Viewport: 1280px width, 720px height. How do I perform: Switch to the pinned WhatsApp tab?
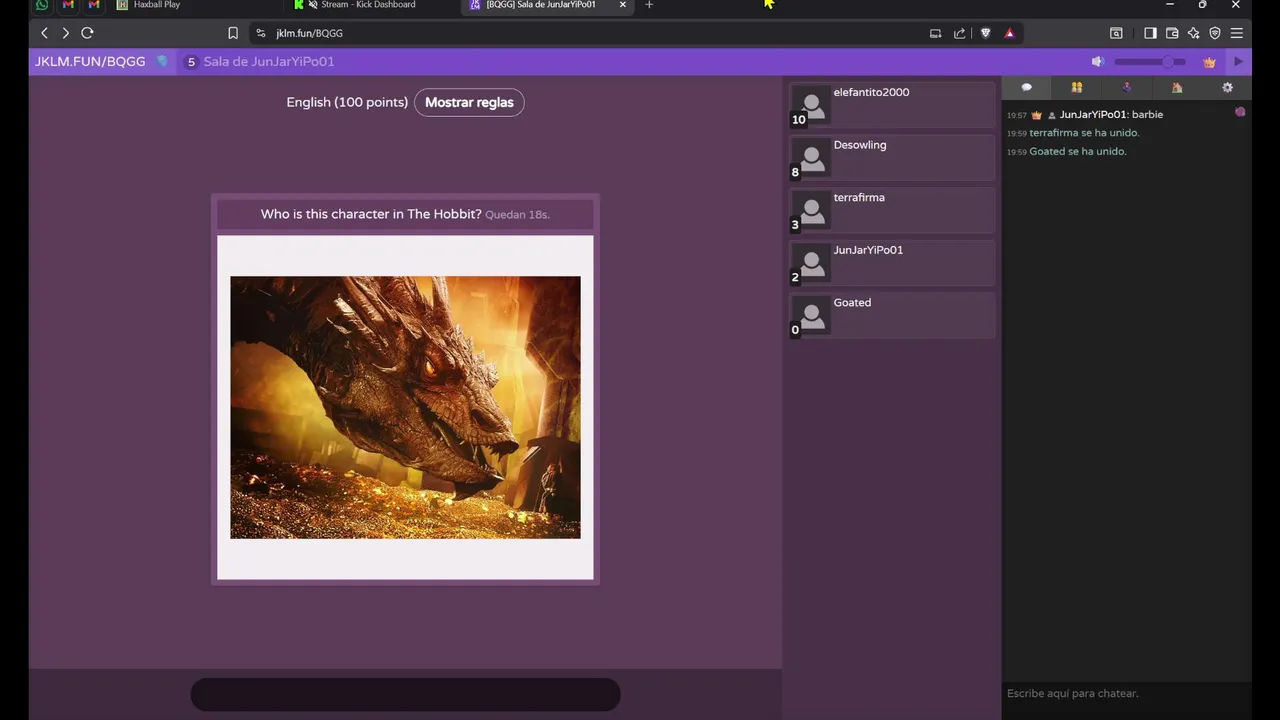[x=42, y=5]
